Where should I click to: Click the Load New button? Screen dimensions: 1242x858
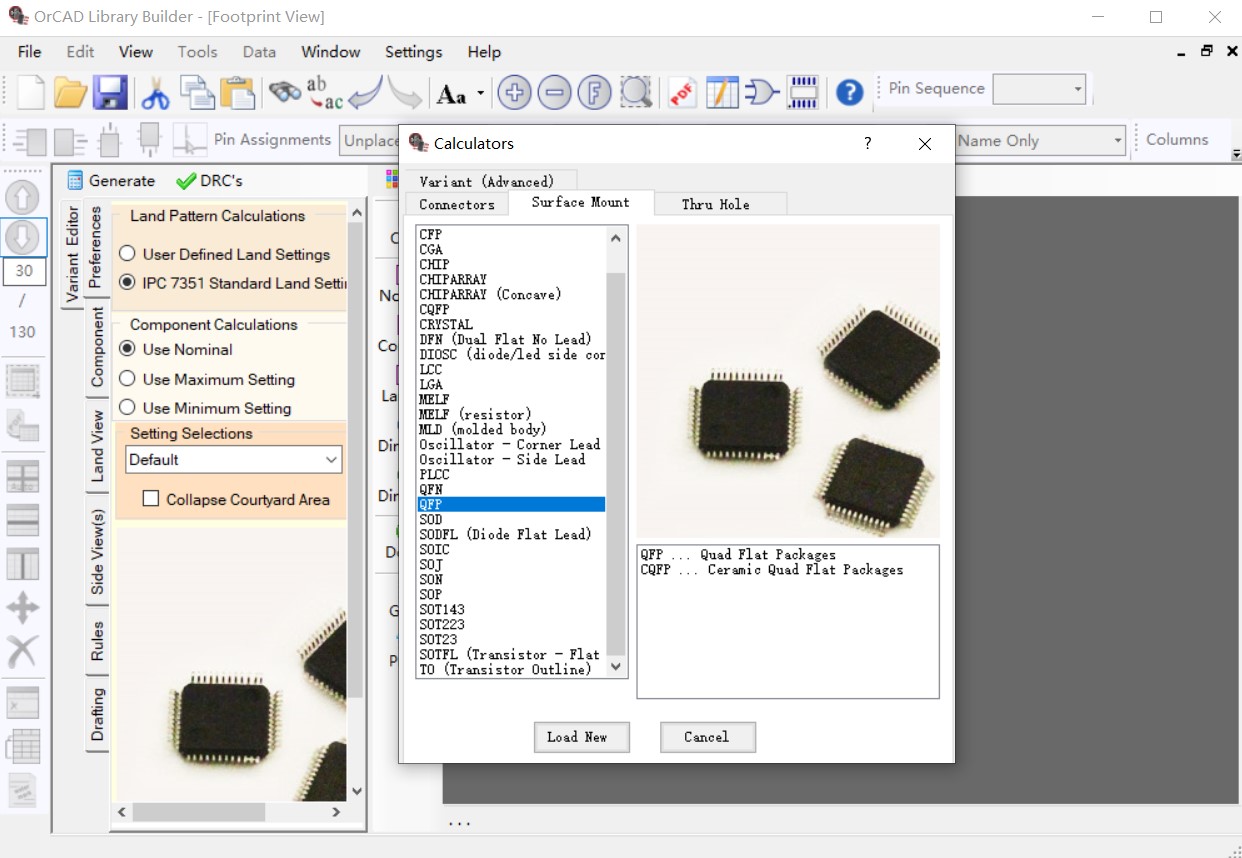581,737
